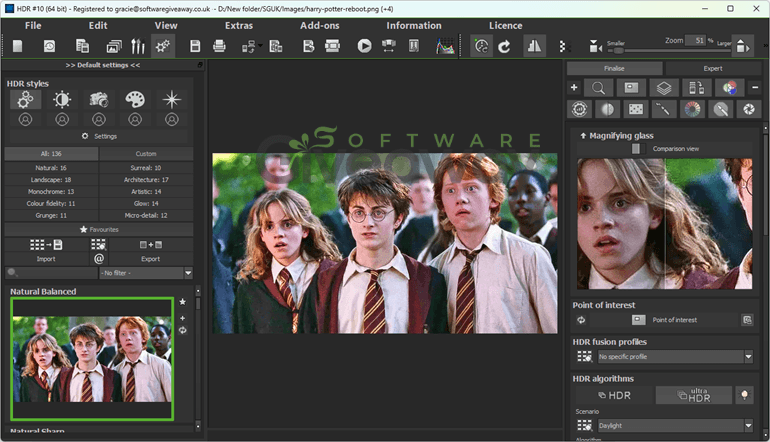Open the No filter dropdown arrow
The height and width of the screenshot is (442, 770).
pyautogui.click(x=188, y=273)
